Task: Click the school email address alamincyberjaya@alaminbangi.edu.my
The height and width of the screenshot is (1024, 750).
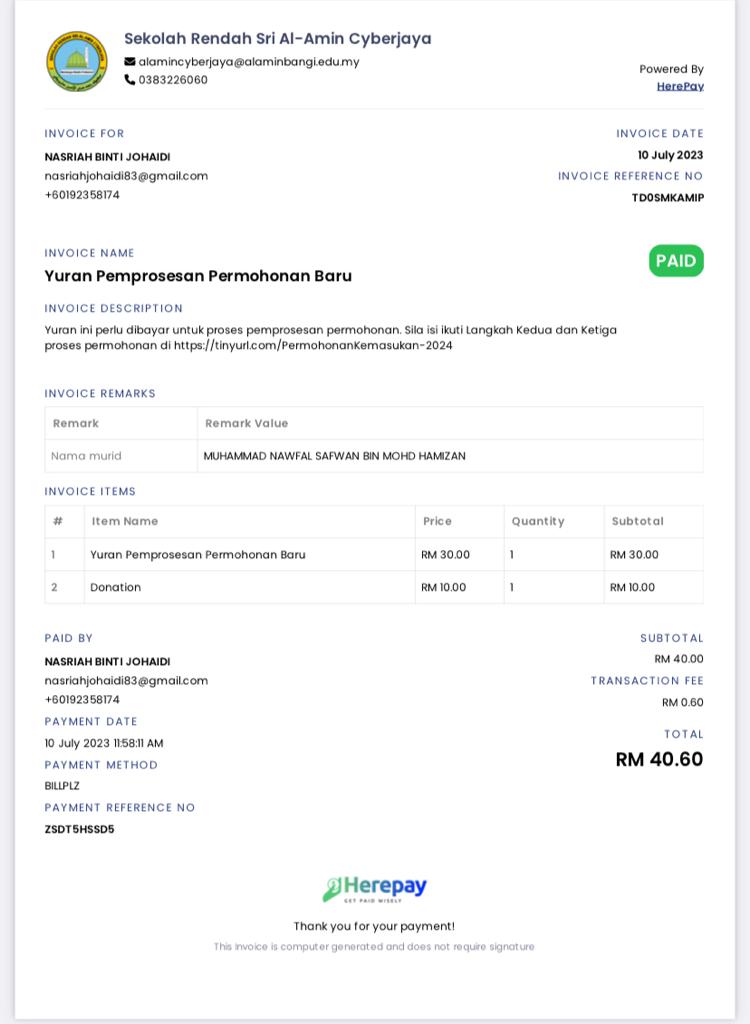Action: (249, 62)
